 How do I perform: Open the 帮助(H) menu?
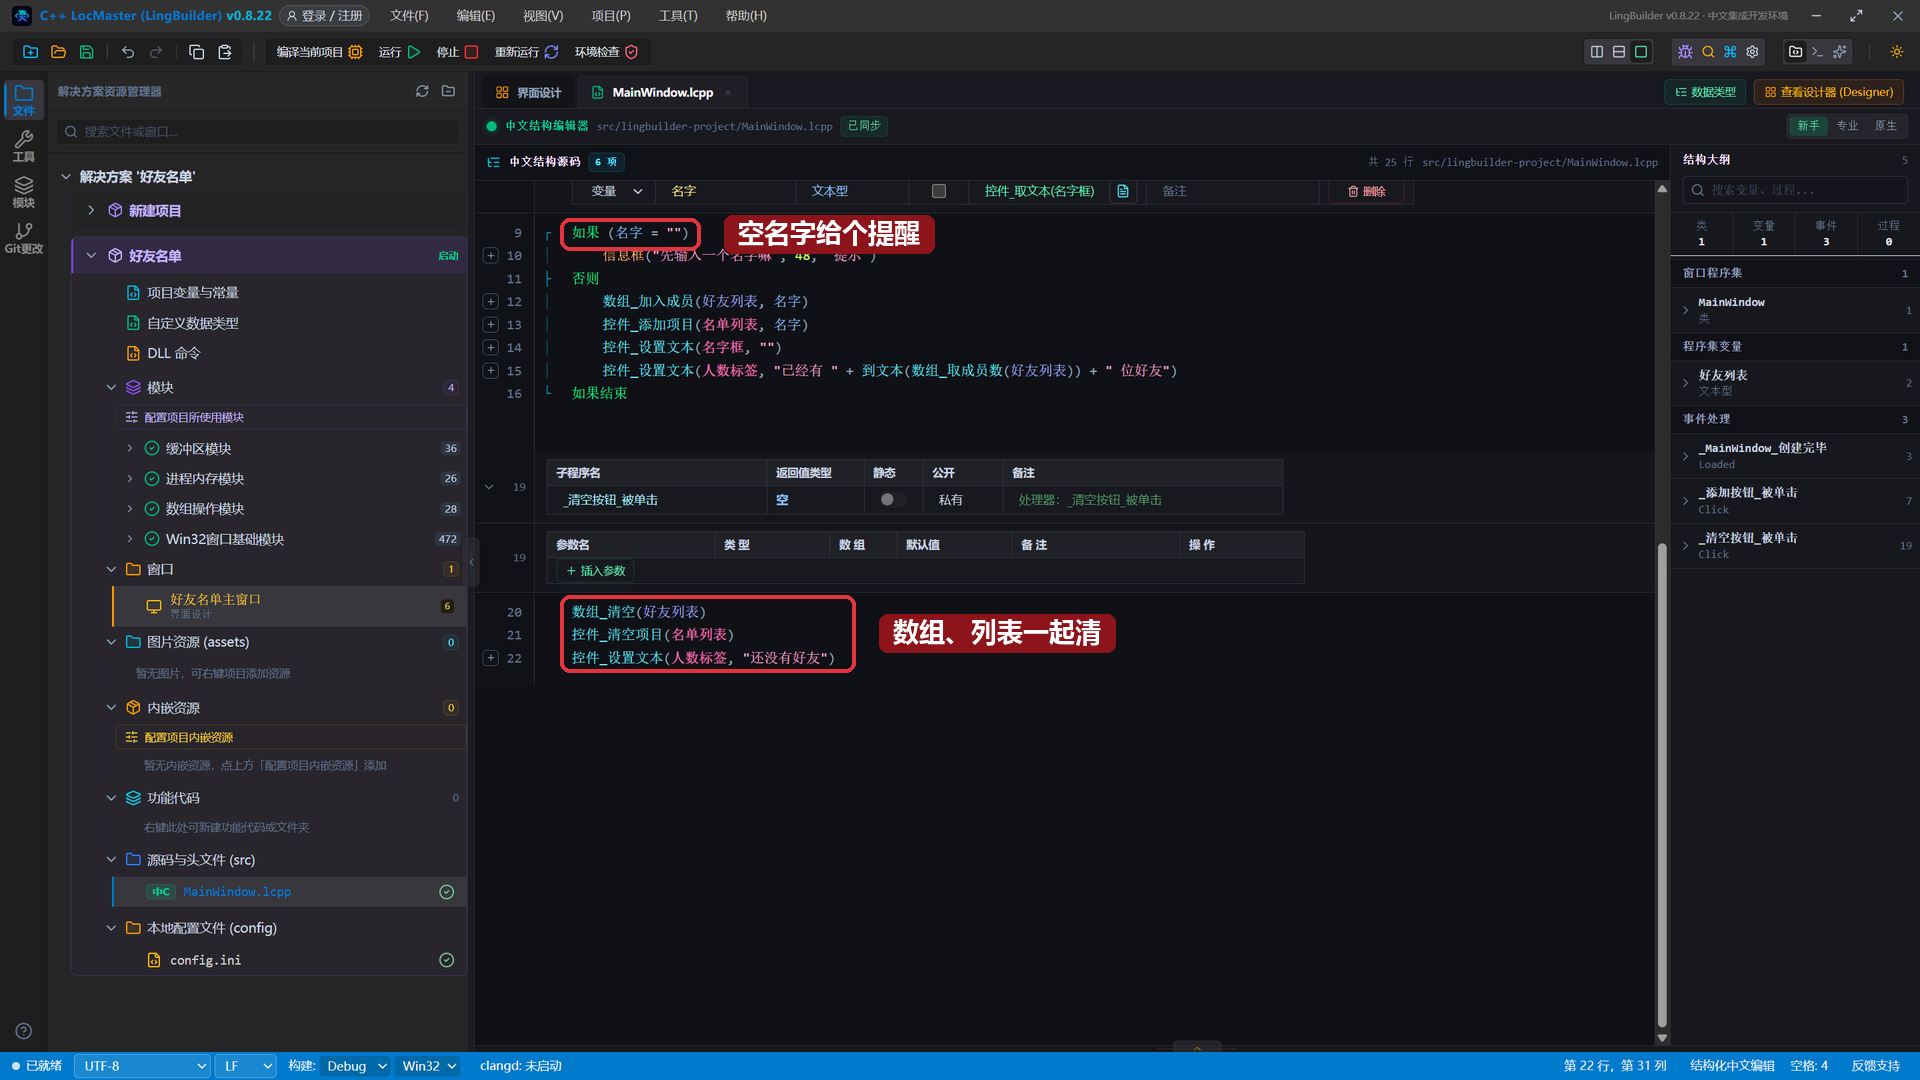[746, 16]
